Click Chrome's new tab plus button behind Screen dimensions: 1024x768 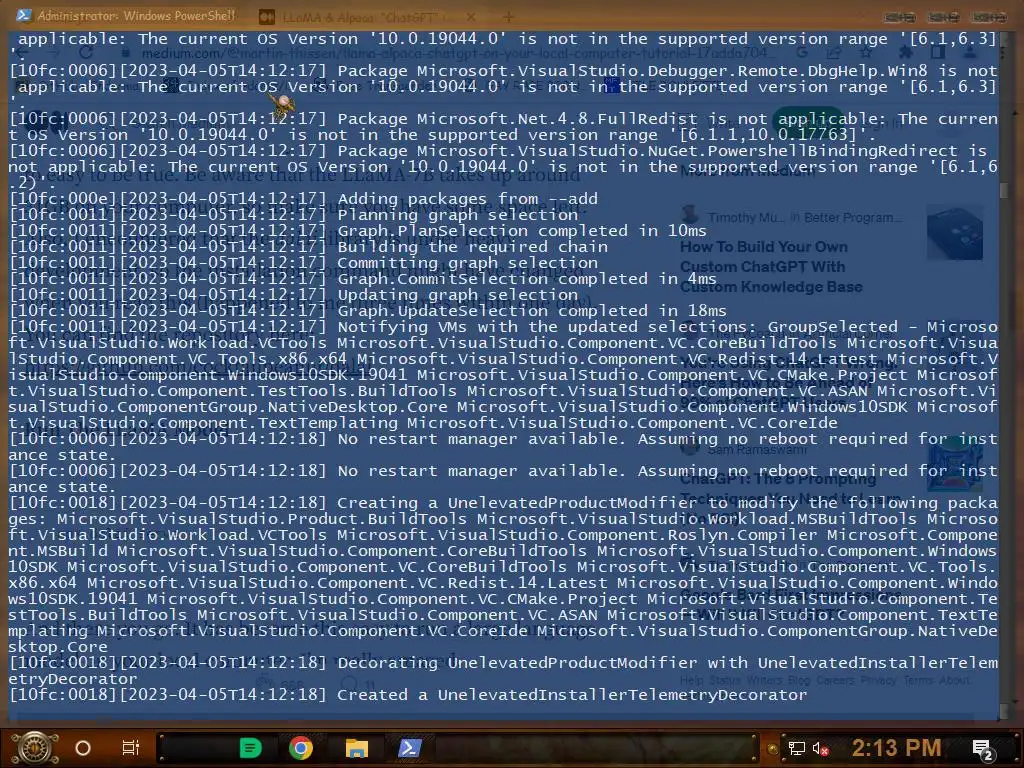[x=508, y=16]
